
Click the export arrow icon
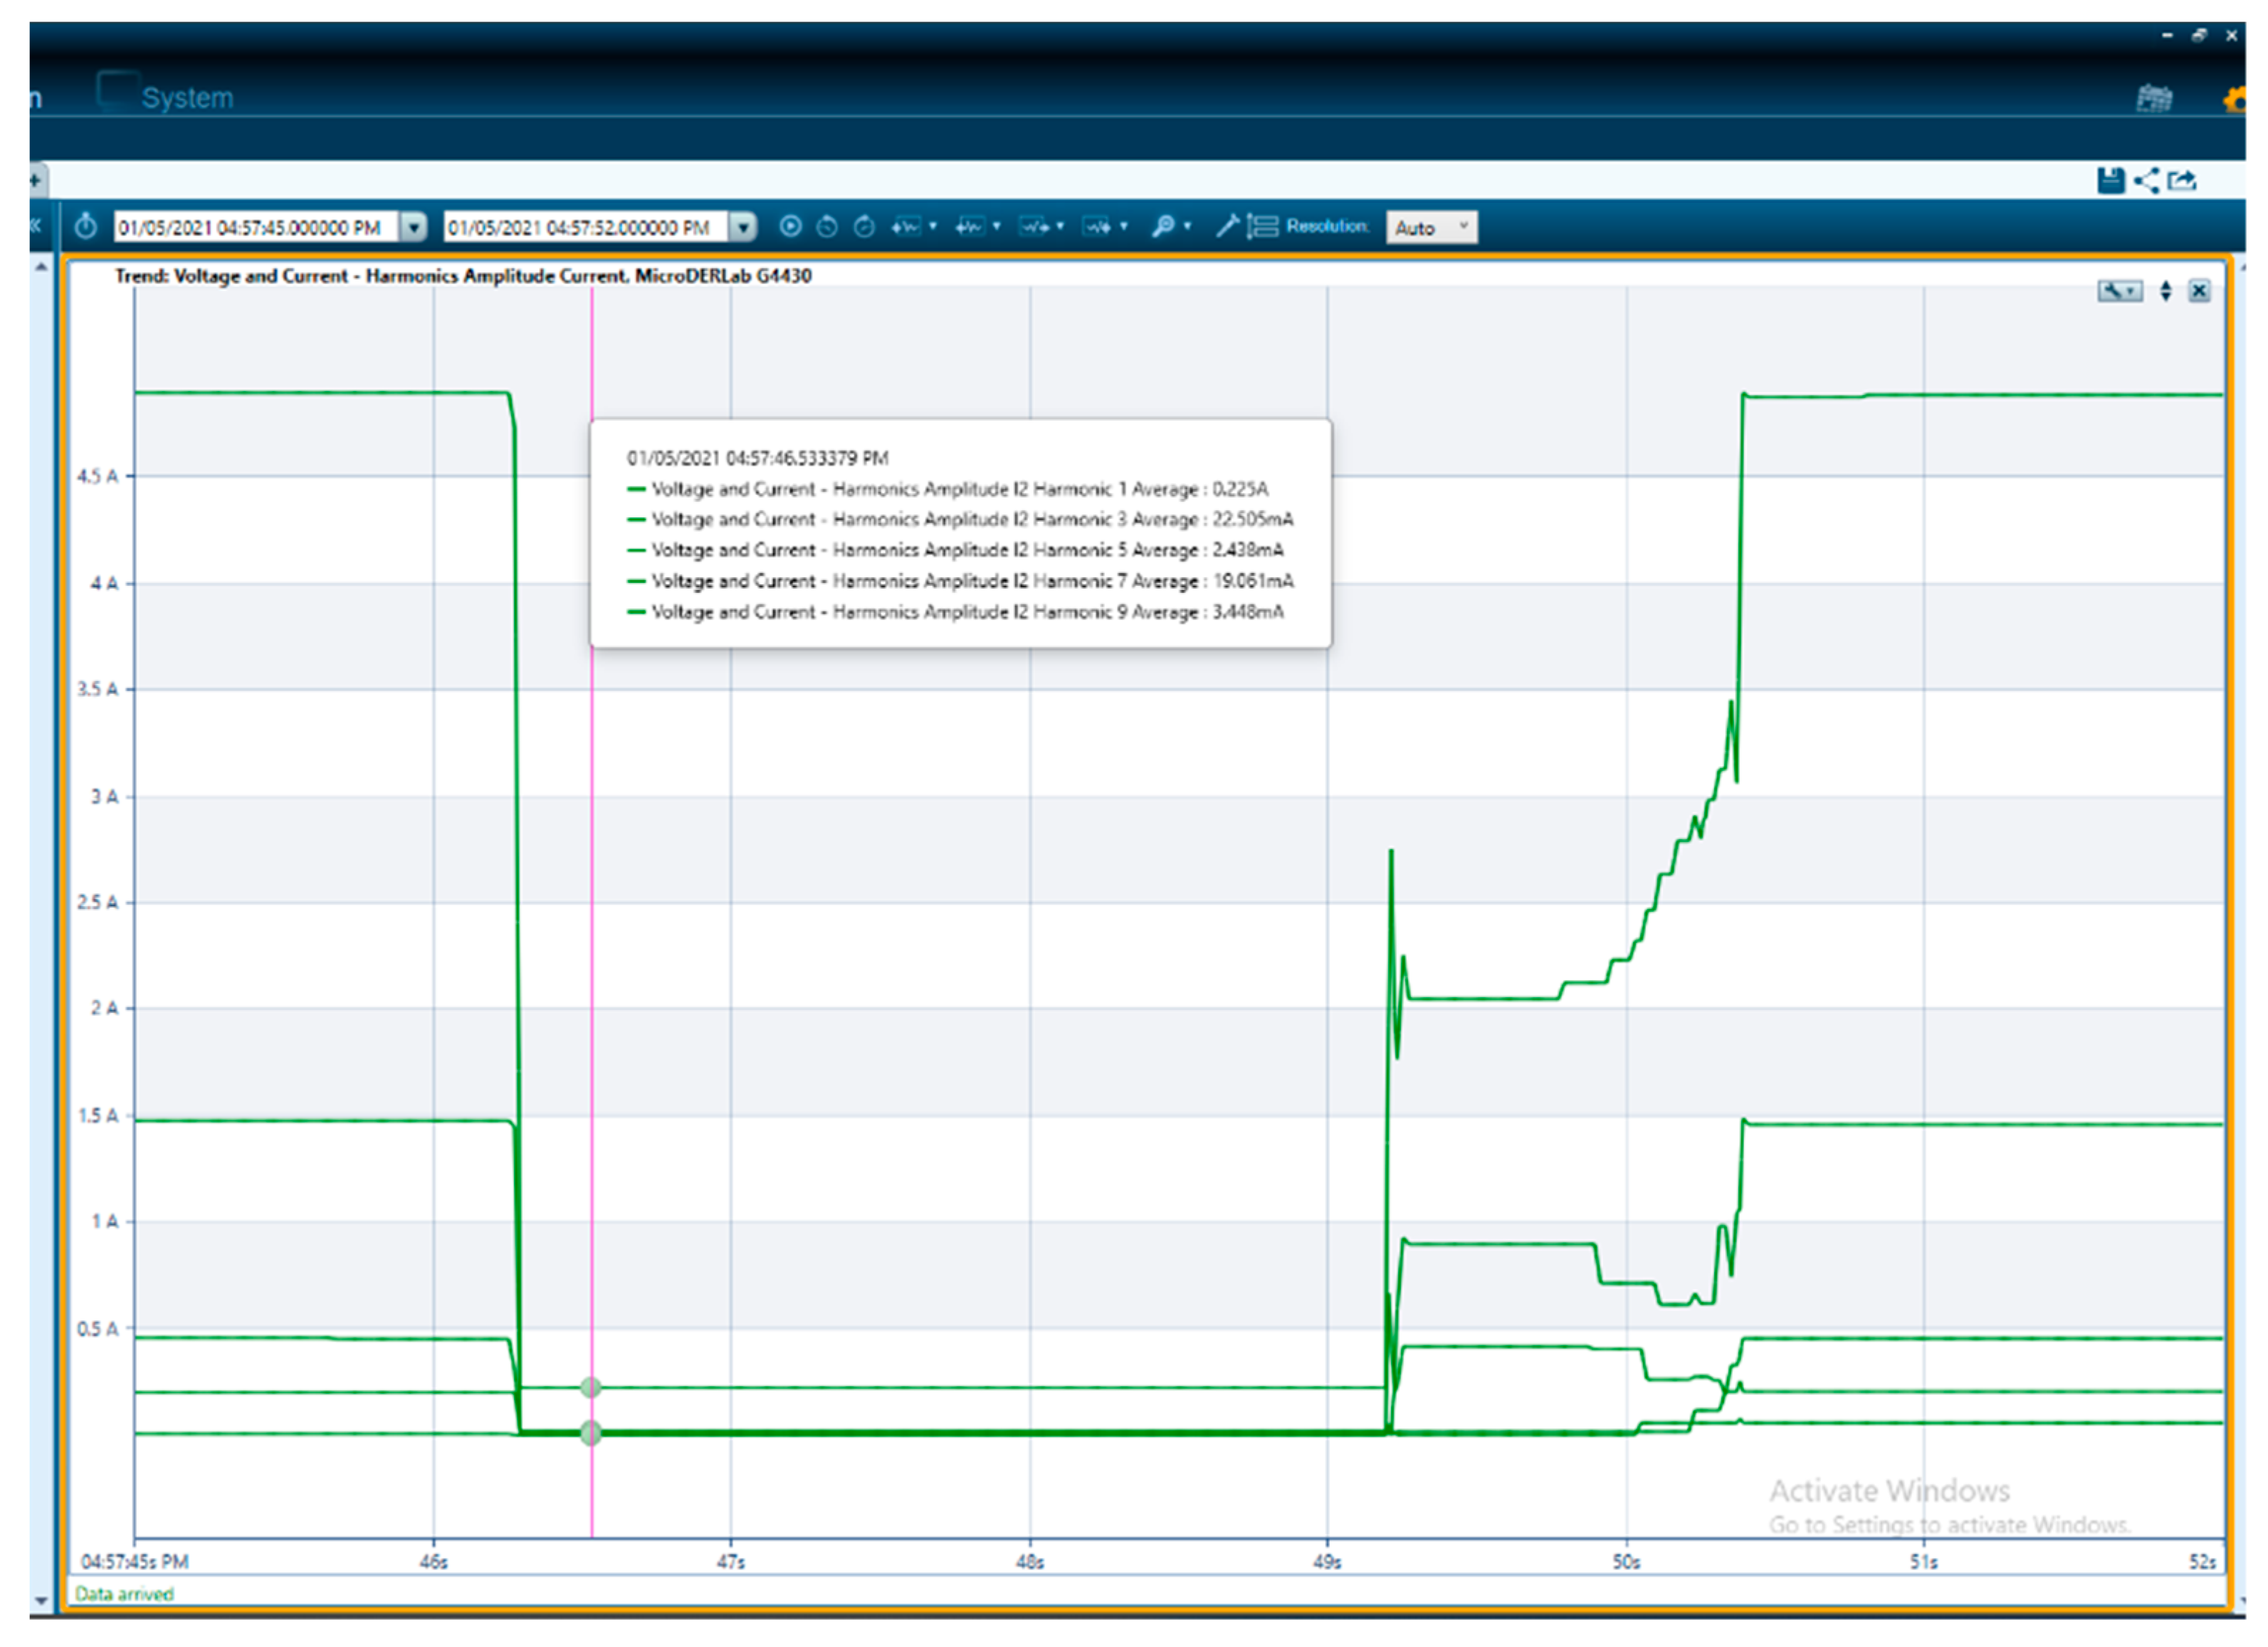[2182, 181]
